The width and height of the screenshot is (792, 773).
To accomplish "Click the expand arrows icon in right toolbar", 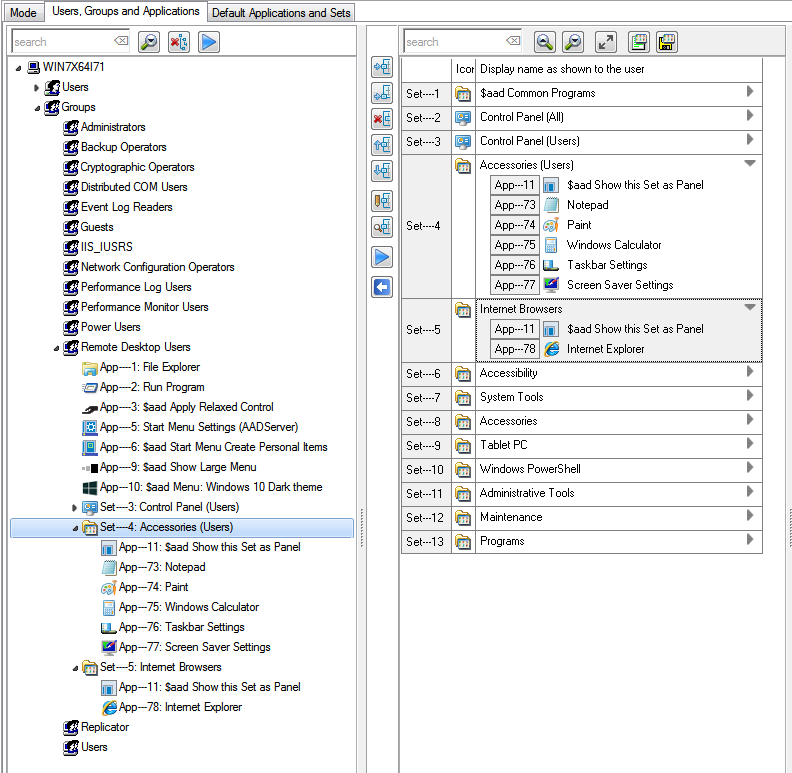I will coord(605,42).
